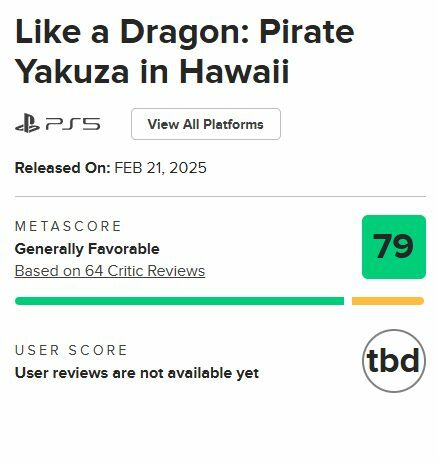Open the View All Platforms button
The image size is (438, 462).
(206, 124)
